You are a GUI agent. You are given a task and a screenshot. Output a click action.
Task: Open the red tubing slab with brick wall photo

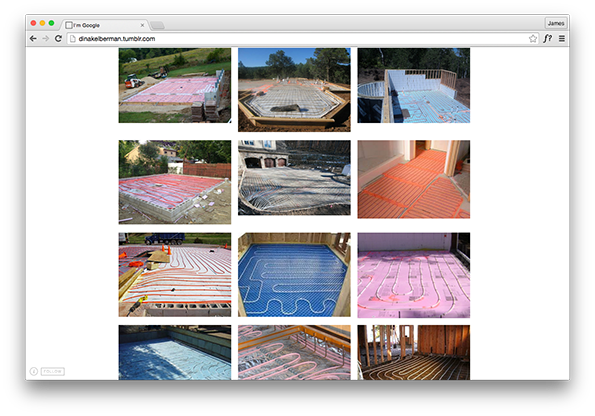[x=175, y=182]
